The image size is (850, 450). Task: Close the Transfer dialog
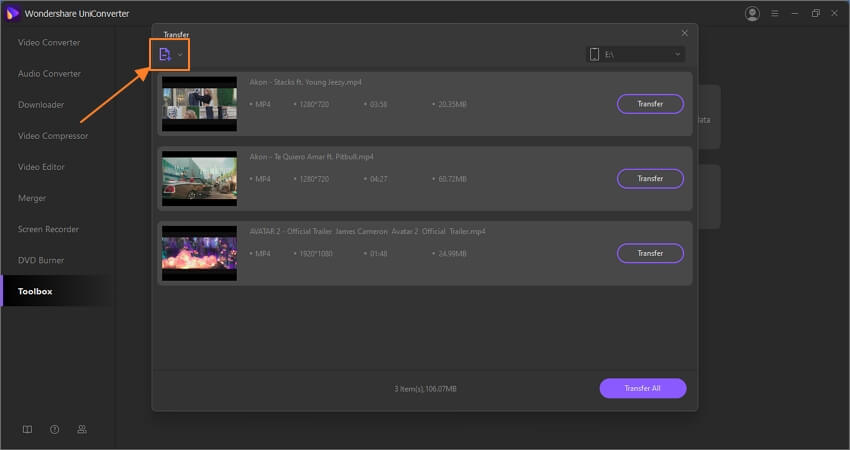685,33
